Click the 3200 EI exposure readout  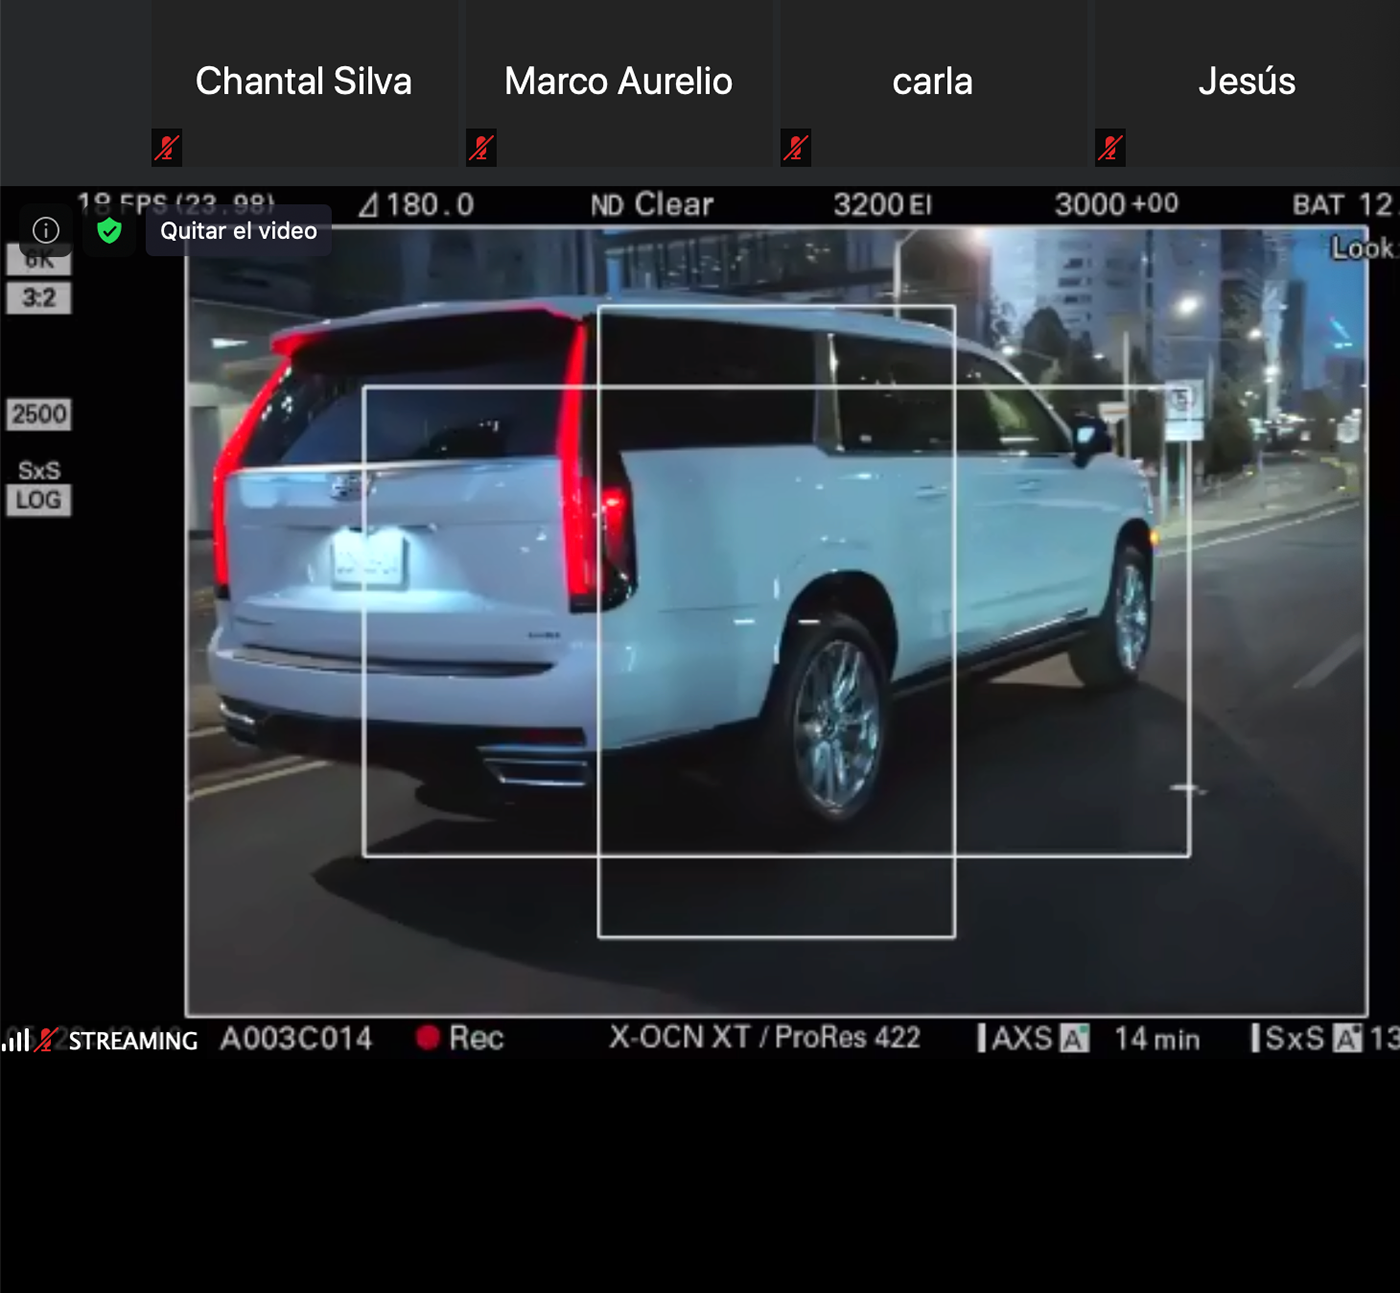coord(882,205)
